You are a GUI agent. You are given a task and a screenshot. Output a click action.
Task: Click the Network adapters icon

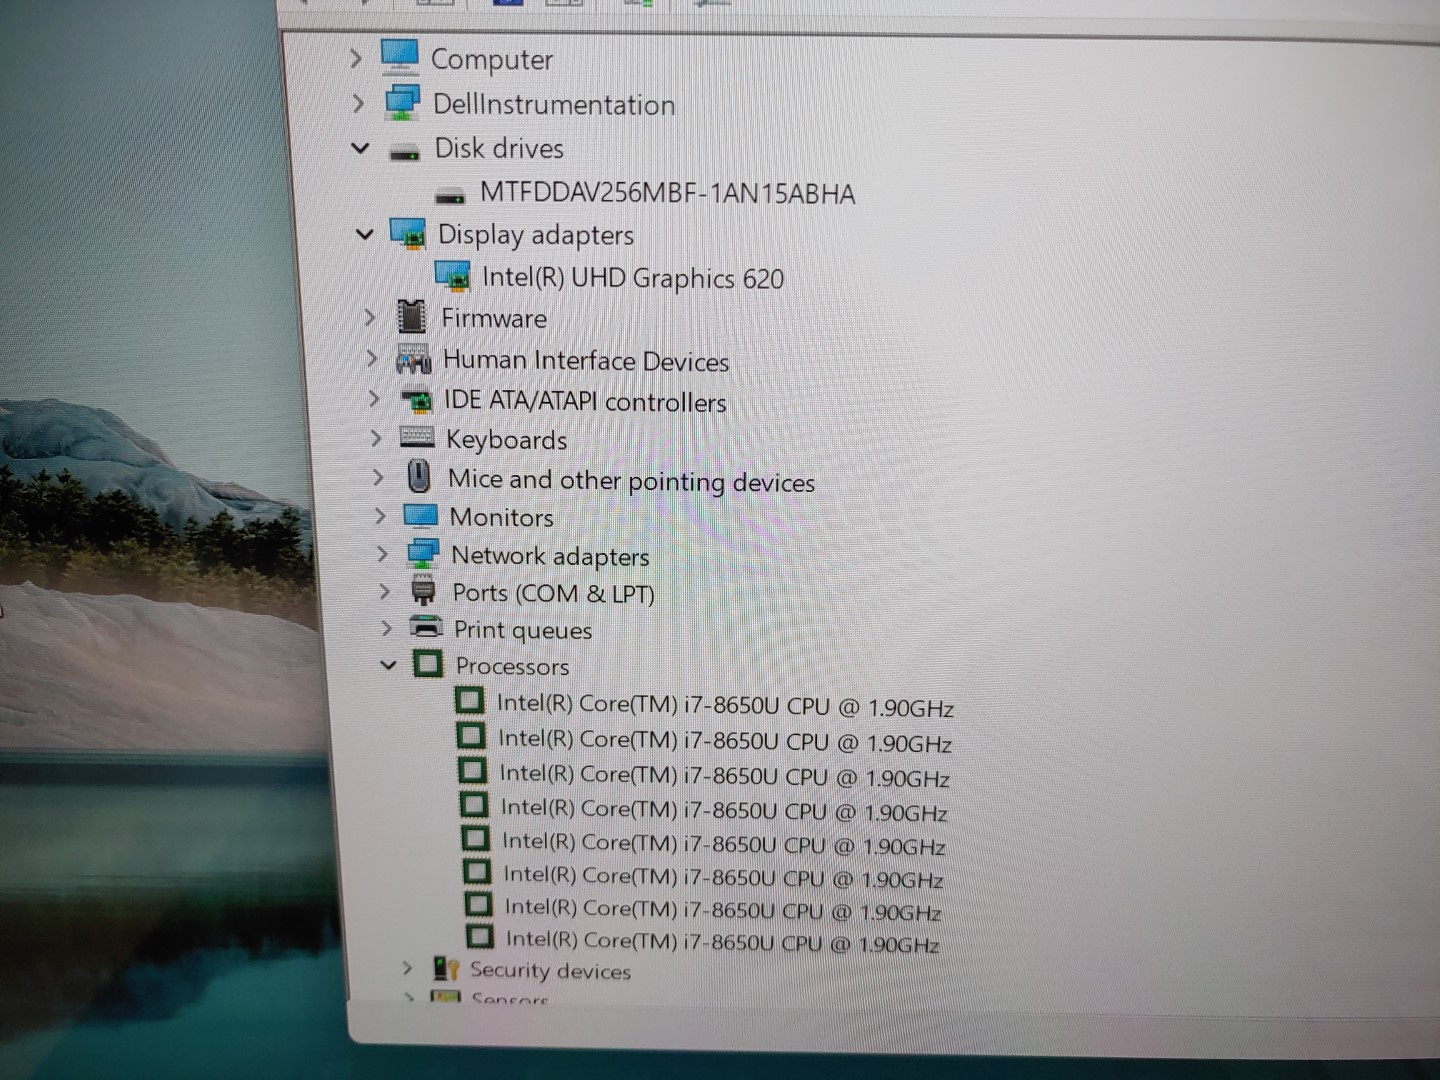tap(423, 554)
